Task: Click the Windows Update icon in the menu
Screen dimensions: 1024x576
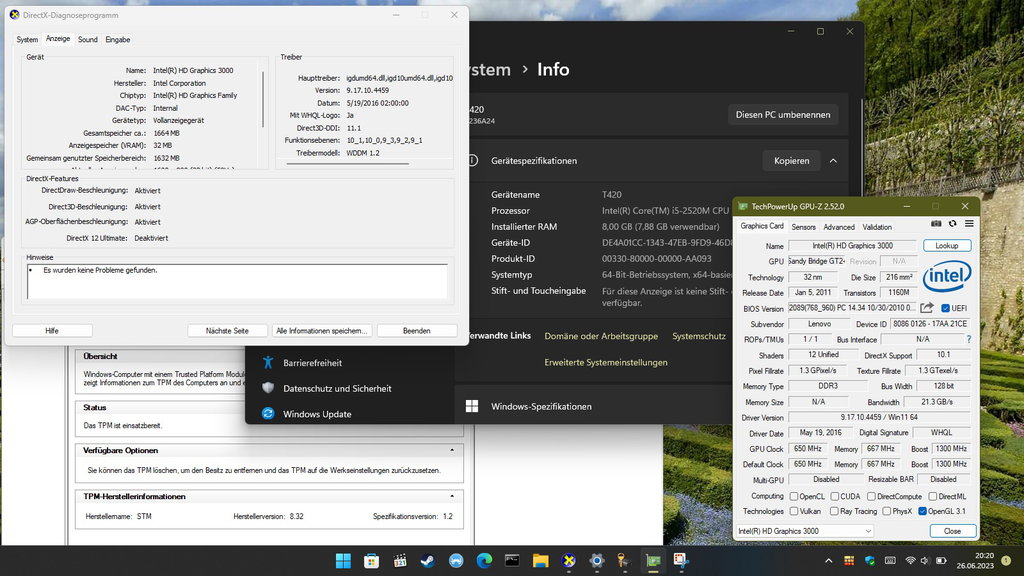Action: pyautogui.click(x=266, y=411)
